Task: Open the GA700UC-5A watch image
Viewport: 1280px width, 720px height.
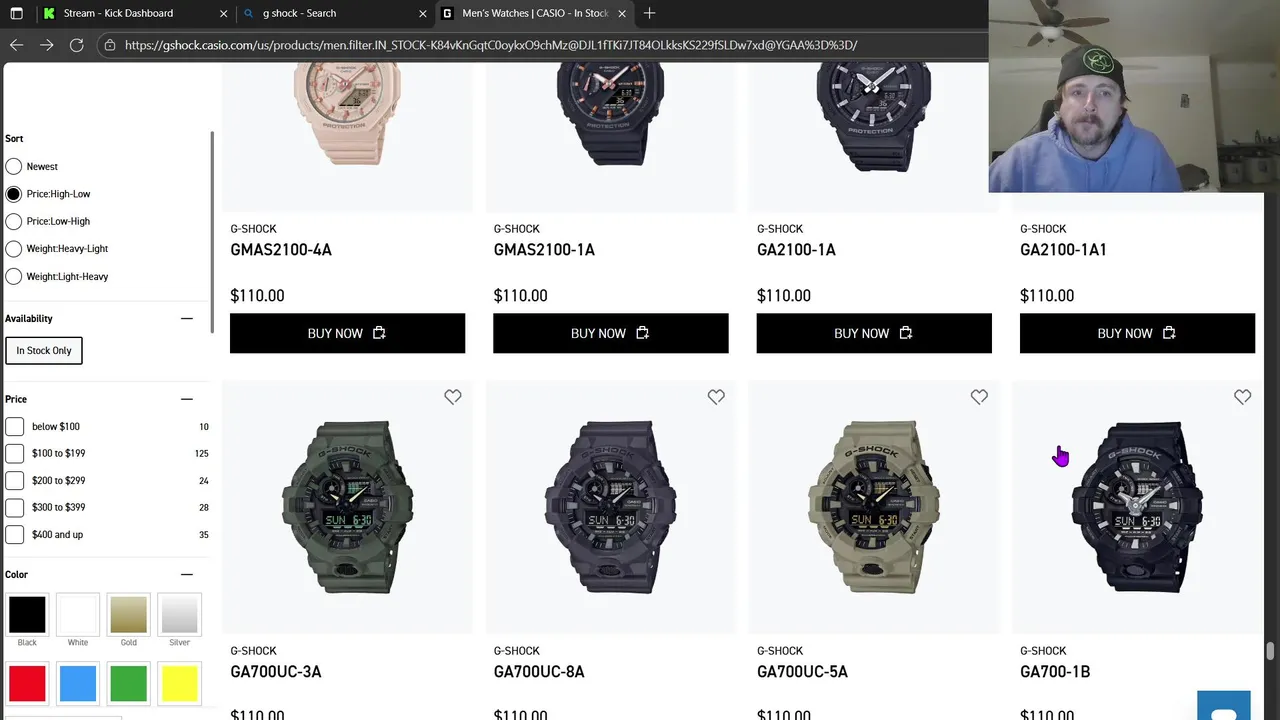Action: pyautogui.click(x=874, y=507)
